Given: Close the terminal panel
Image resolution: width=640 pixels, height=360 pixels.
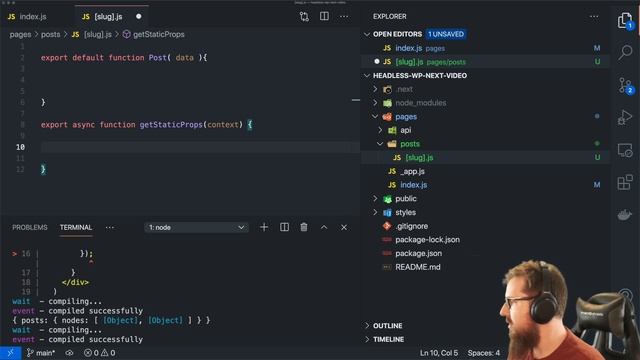Looking at the screenshot, I should [344, 227].
